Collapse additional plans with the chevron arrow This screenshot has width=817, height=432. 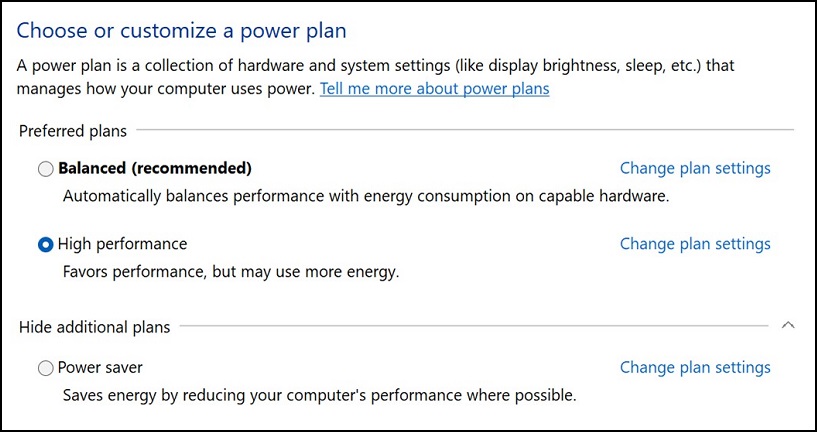click(x=787, y=325)
